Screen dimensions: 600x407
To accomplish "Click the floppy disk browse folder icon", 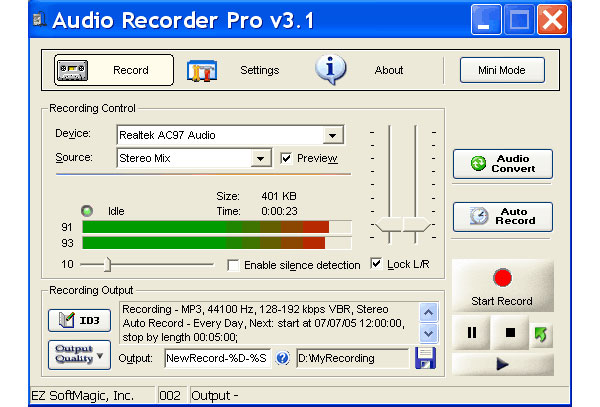I will tap(426, 358).
